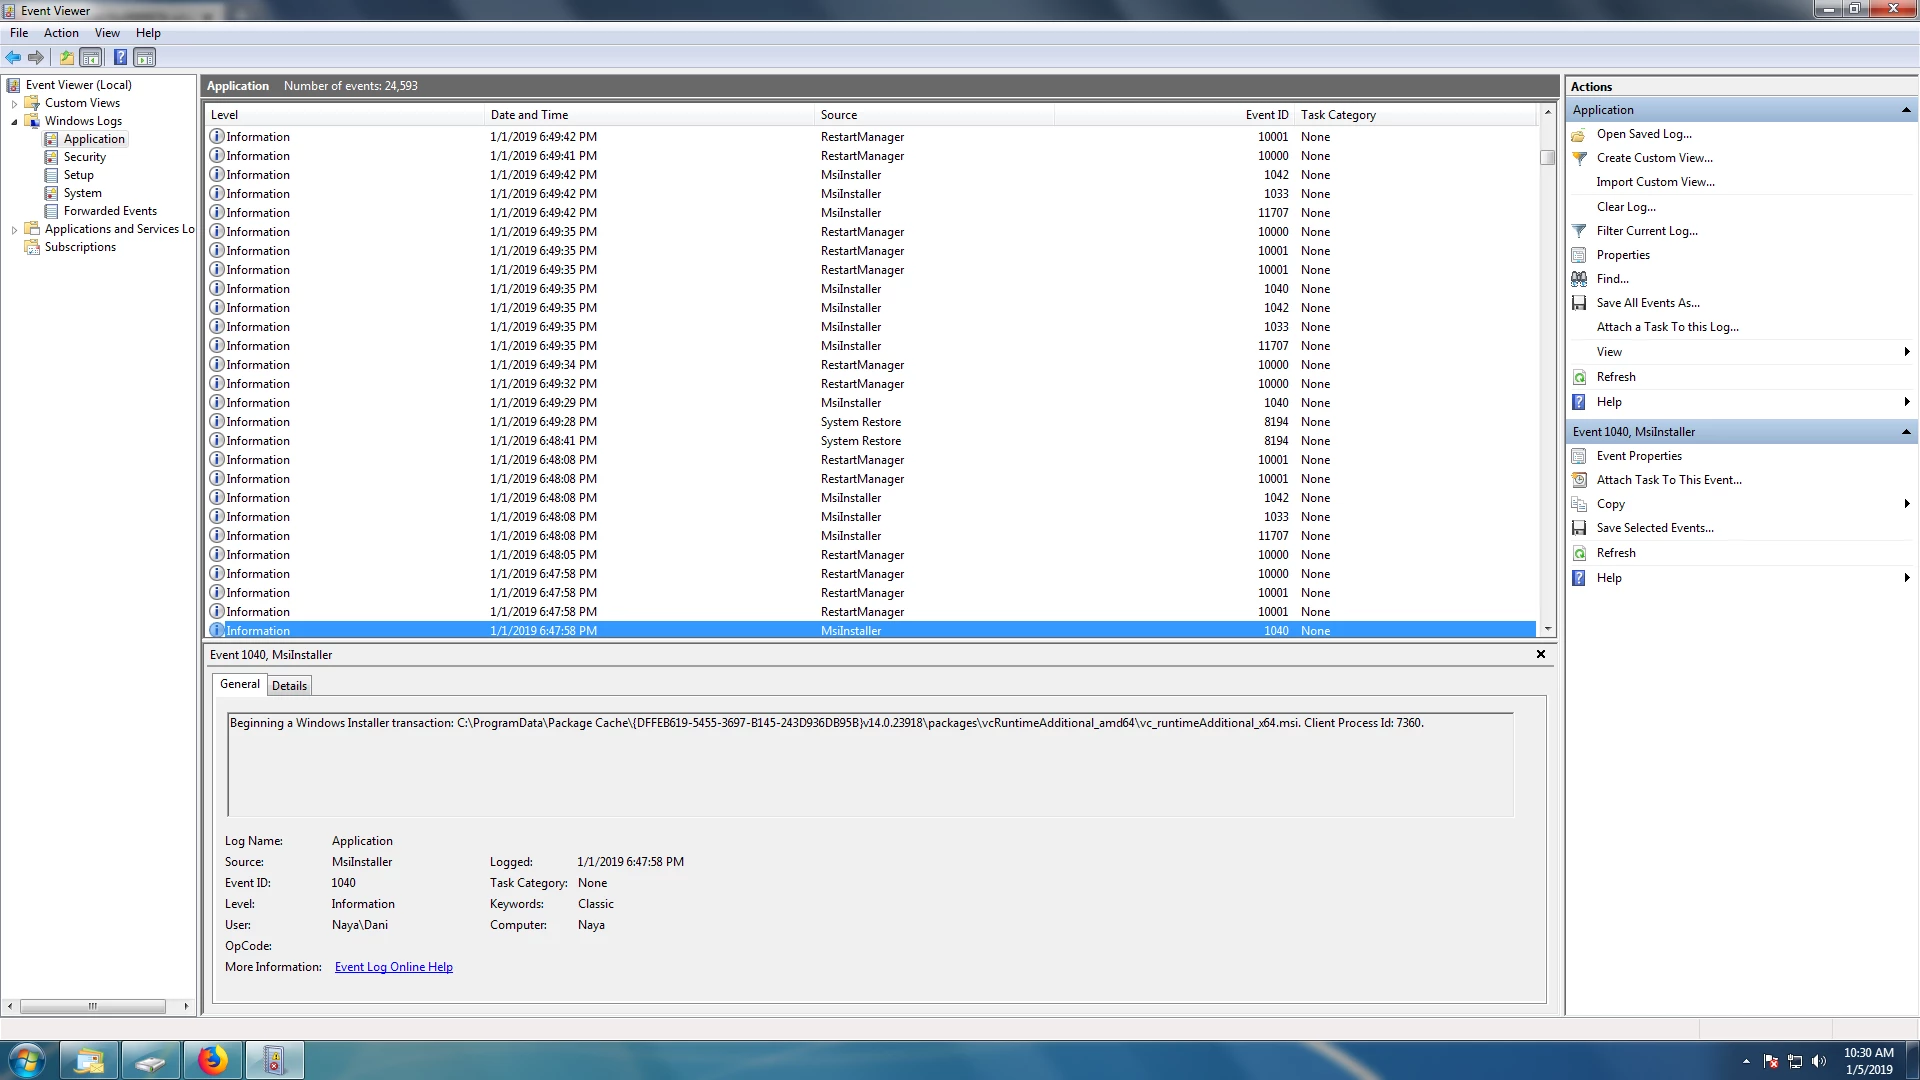Screen dimensions: 1920x1080
Task: Click the Find binoculars icon
Action: 1579,279
